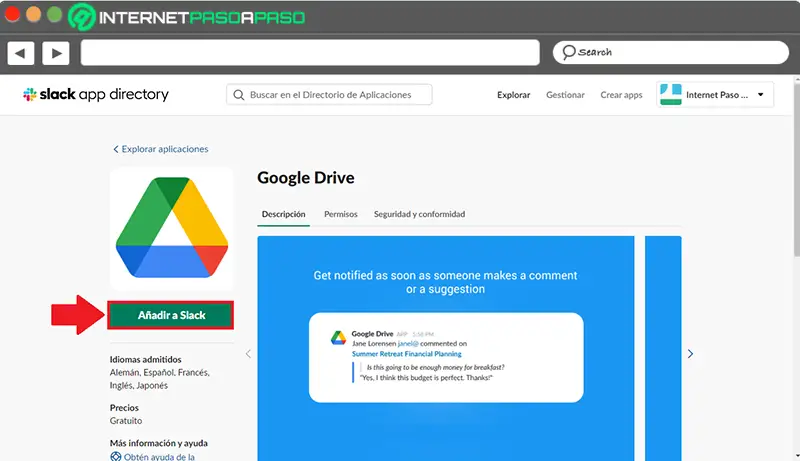
Task: Click the scrollbar down arrow
Action: [x=797, y=456]
